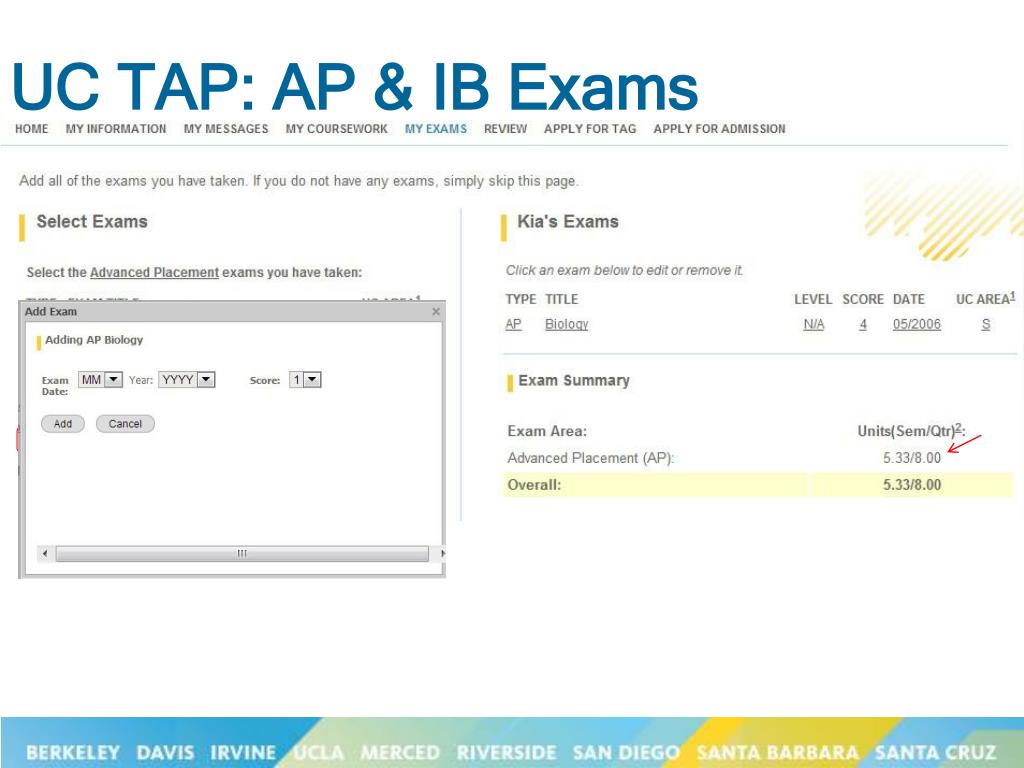Click the 'Adding AP Biology' heading
This screenshot has height=768, width=1024.
(x=94, y=340)
